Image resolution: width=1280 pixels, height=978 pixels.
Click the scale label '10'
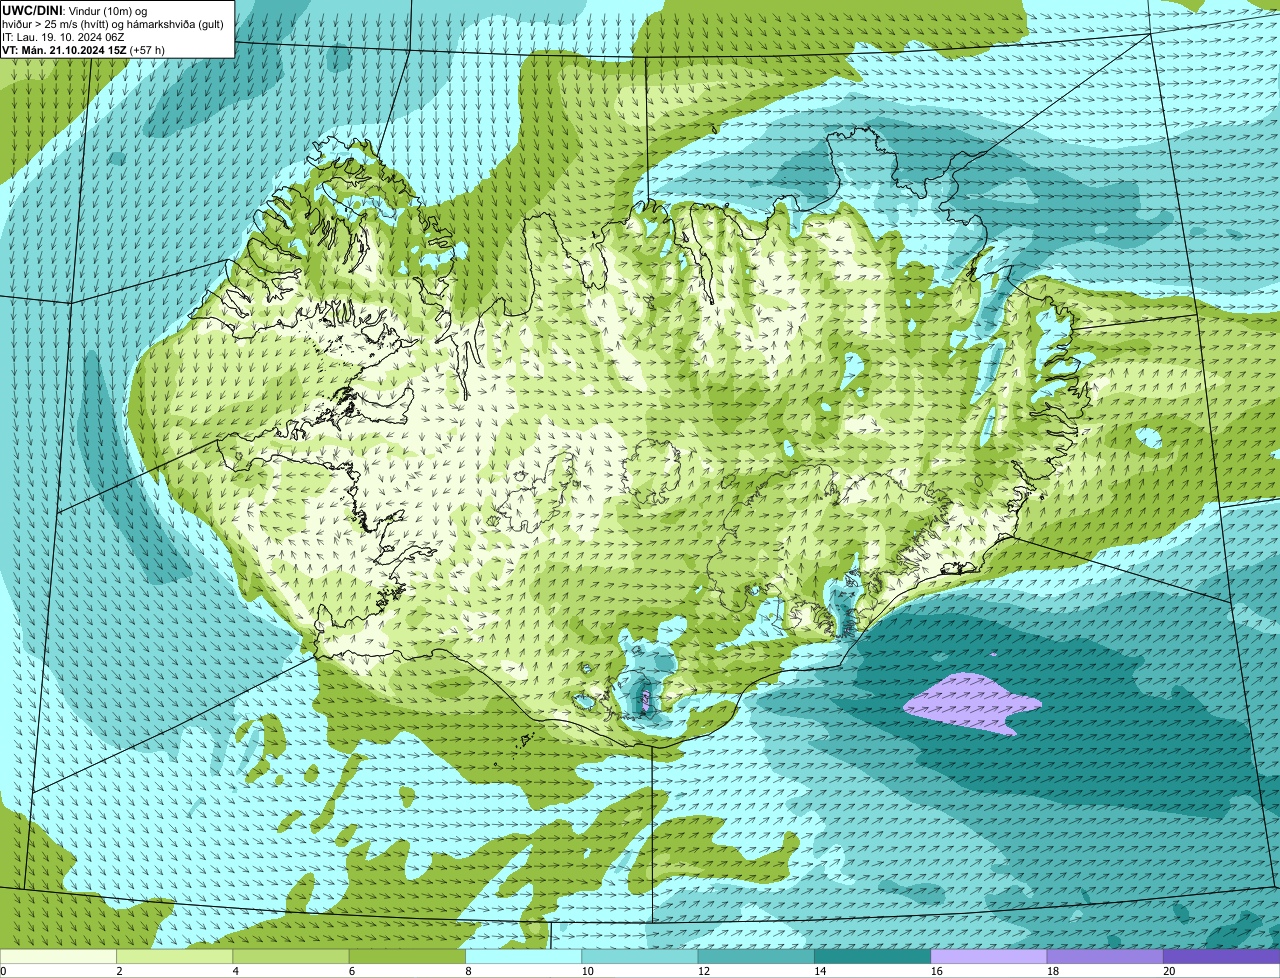click(587, 971)
